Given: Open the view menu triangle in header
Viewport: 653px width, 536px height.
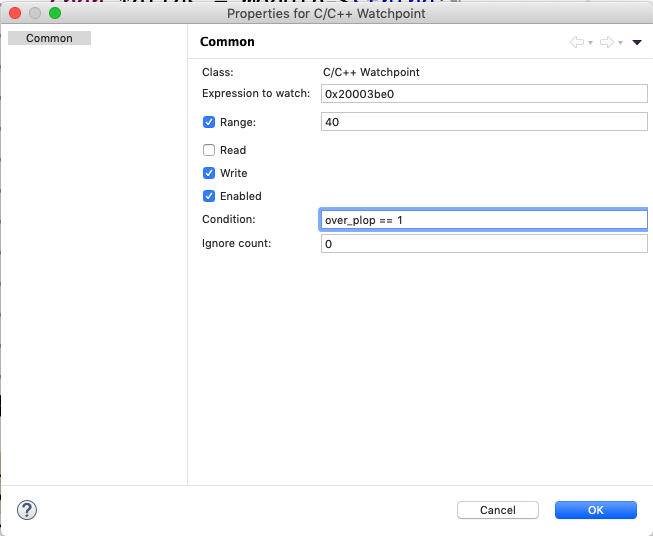Looking at the screenshot, I should pos(637,42).
